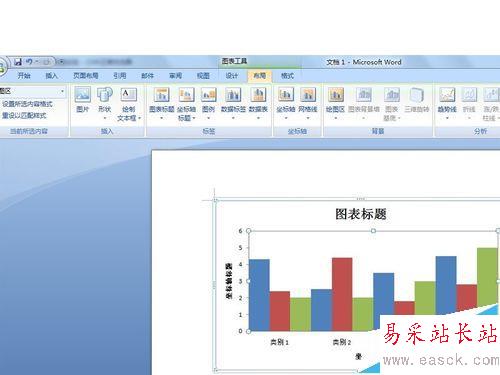Switch to the 开始 Home tab
The width and height of the screenshot is (500, 375).
[24, 76]
